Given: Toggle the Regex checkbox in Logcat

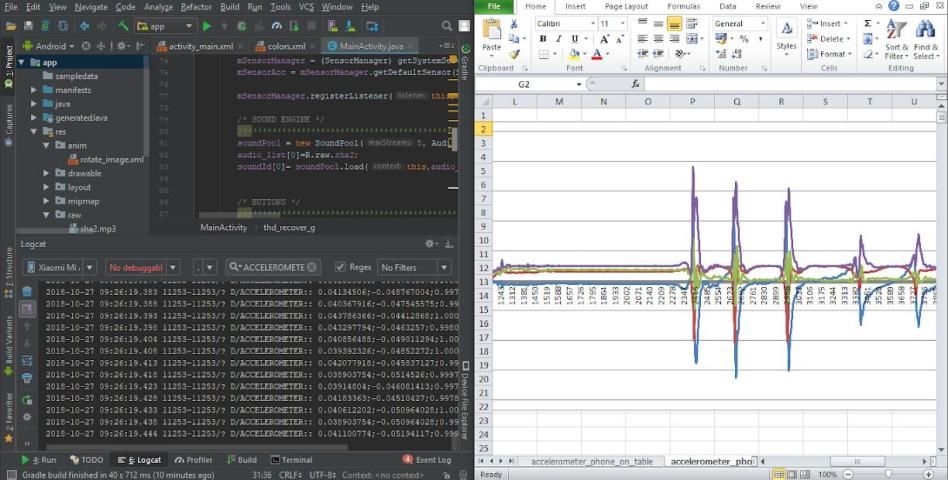Looking at the screenshot, I should (341, 267).
